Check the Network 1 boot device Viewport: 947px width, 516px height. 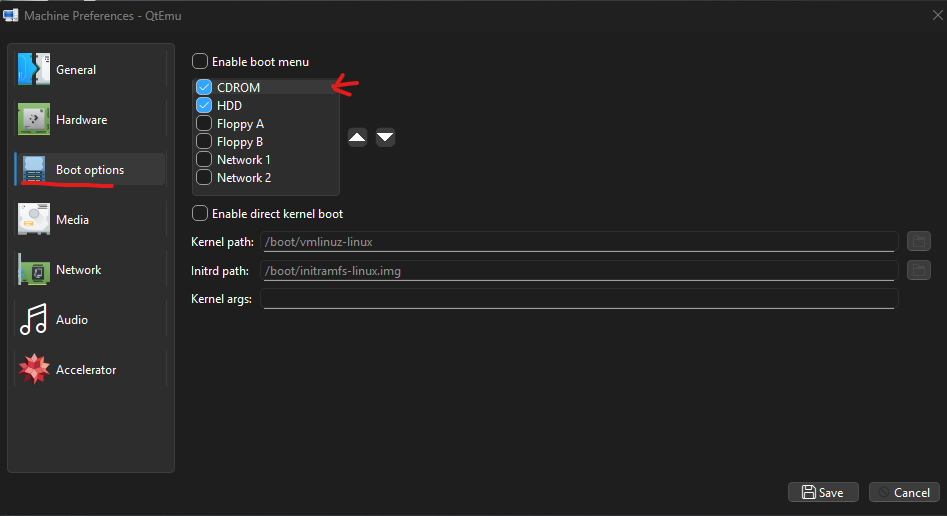click(204, 160)
